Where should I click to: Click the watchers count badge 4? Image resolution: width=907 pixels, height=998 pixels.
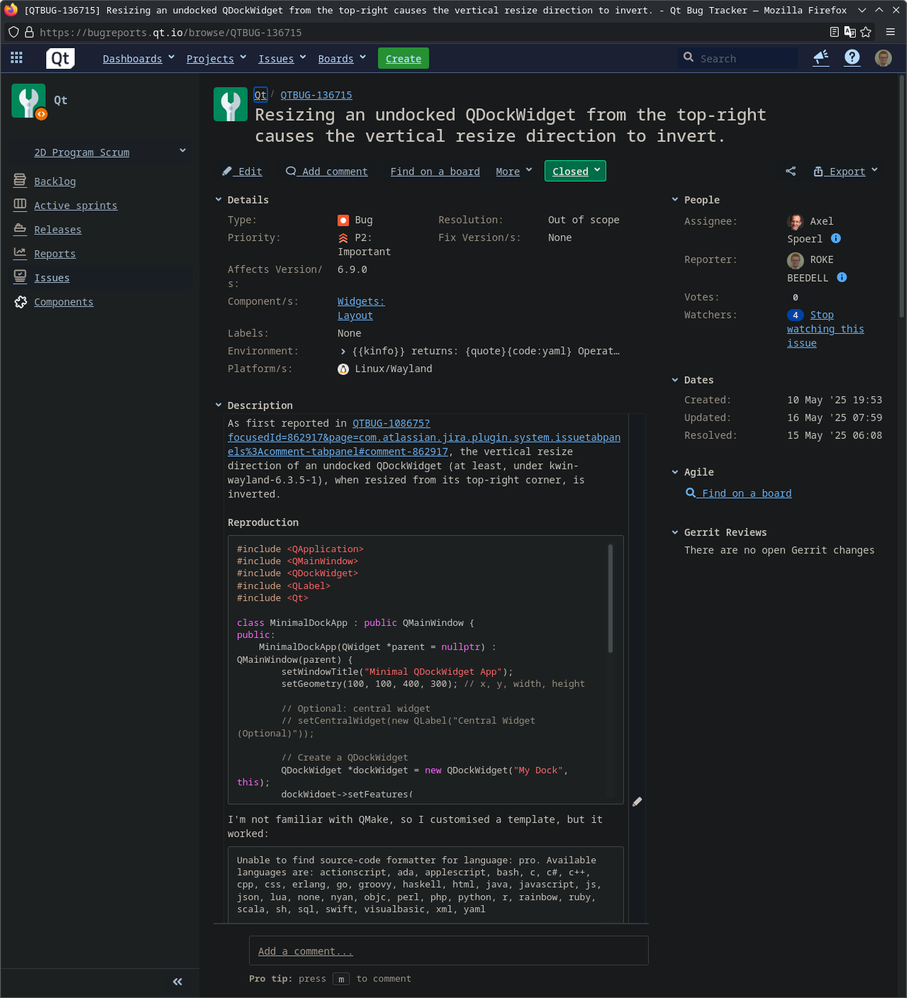[795, 314]
